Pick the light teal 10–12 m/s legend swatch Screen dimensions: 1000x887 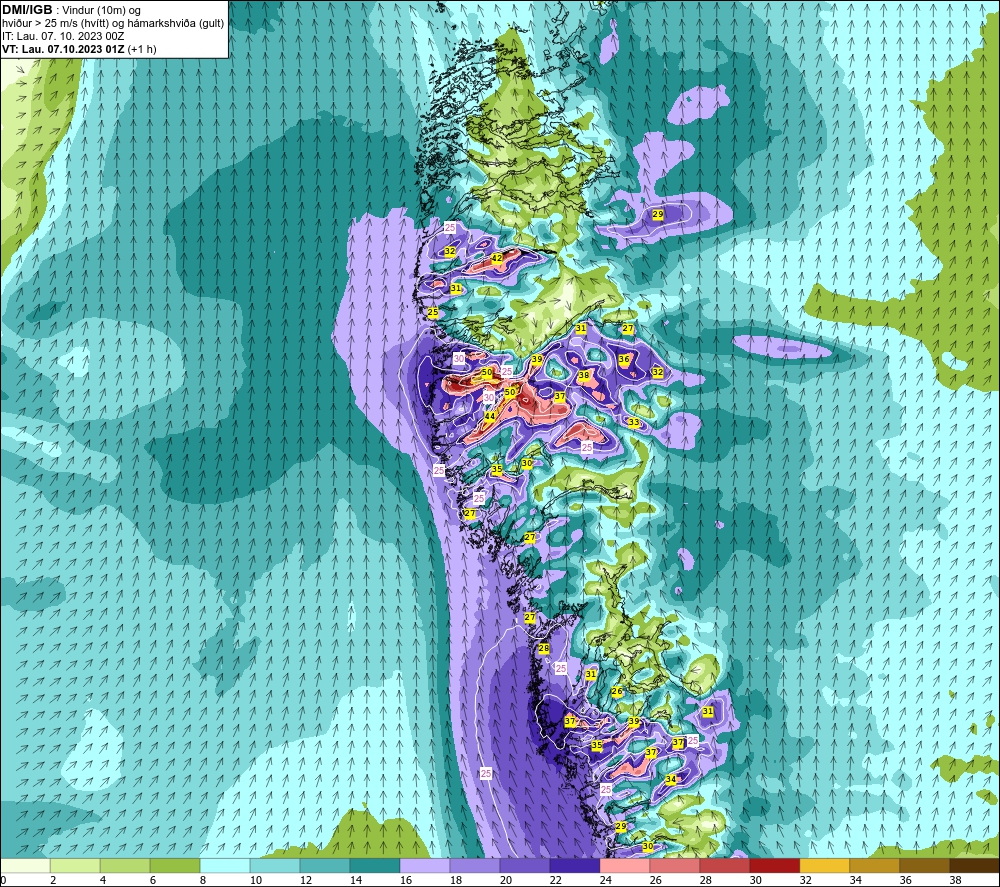[275, 865]
